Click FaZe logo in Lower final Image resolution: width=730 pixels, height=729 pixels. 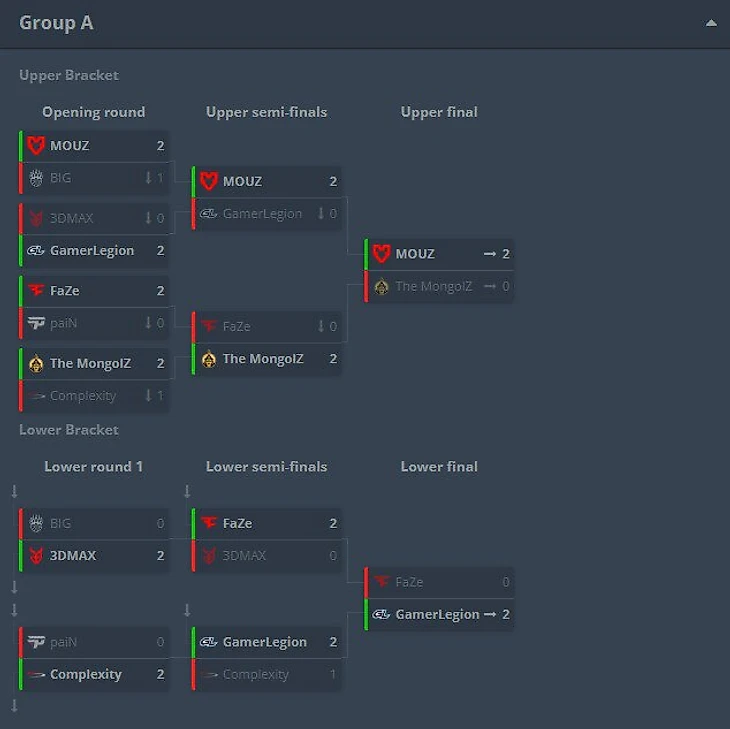coord(381,582)
